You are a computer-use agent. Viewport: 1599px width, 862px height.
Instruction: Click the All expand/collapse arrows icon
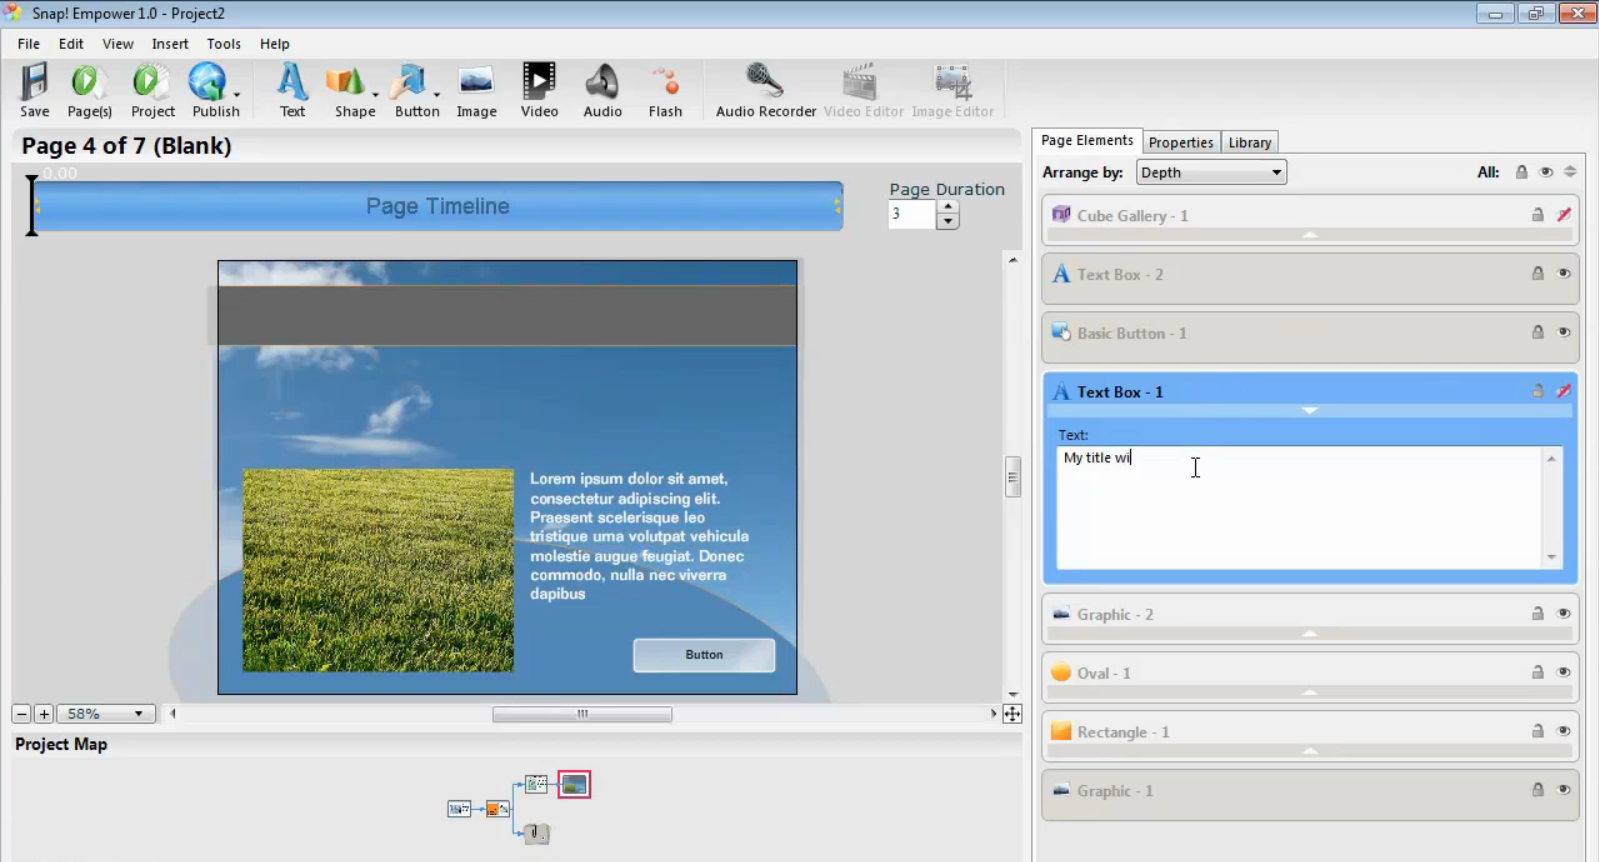pos(1570,172)
